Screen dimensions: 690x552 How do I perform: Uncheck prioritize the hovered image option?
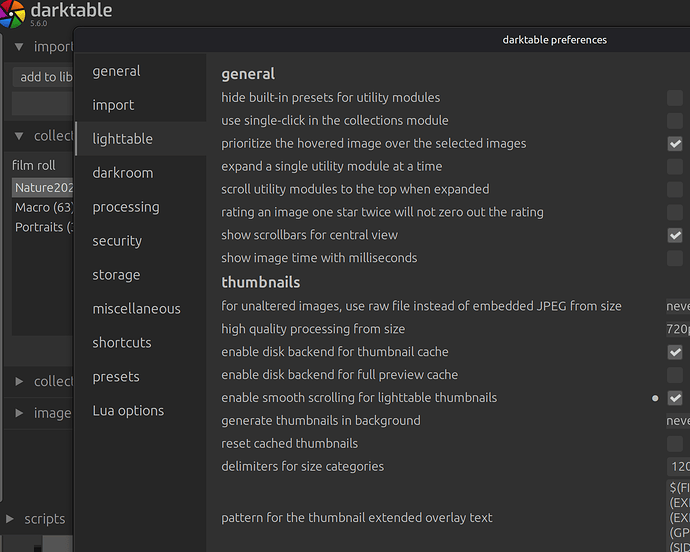(675, 144)
